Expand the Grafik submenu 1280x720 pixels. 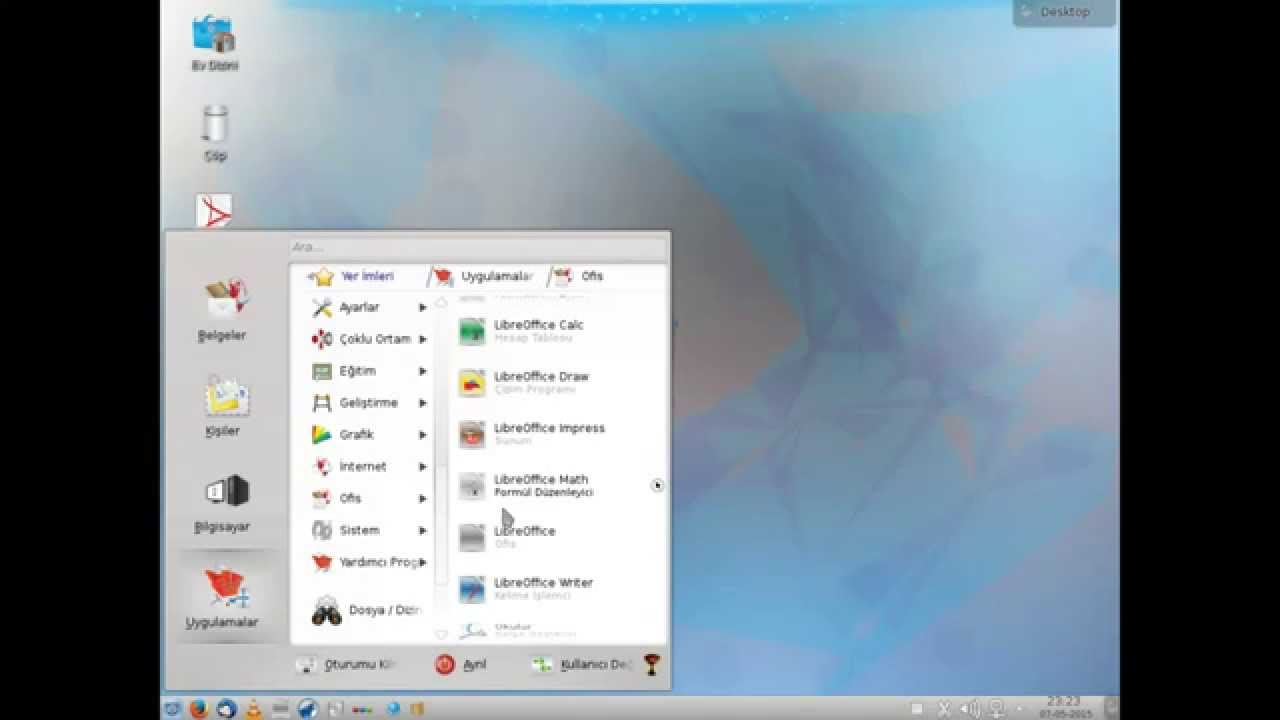point(369,435)
